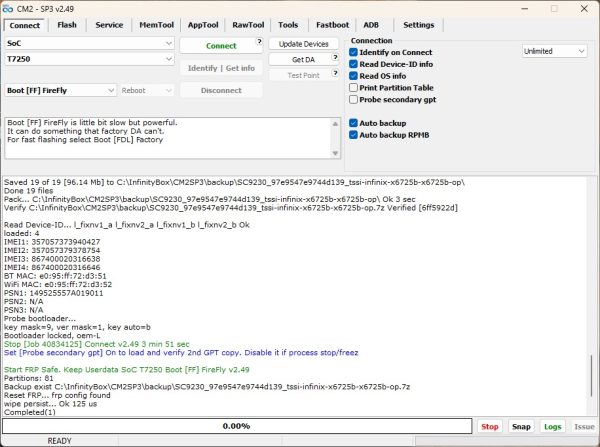This screenshot has width=600, height=447.
Task: Click the PSN1: 149525557A019011 line
Action: (54, 293)
